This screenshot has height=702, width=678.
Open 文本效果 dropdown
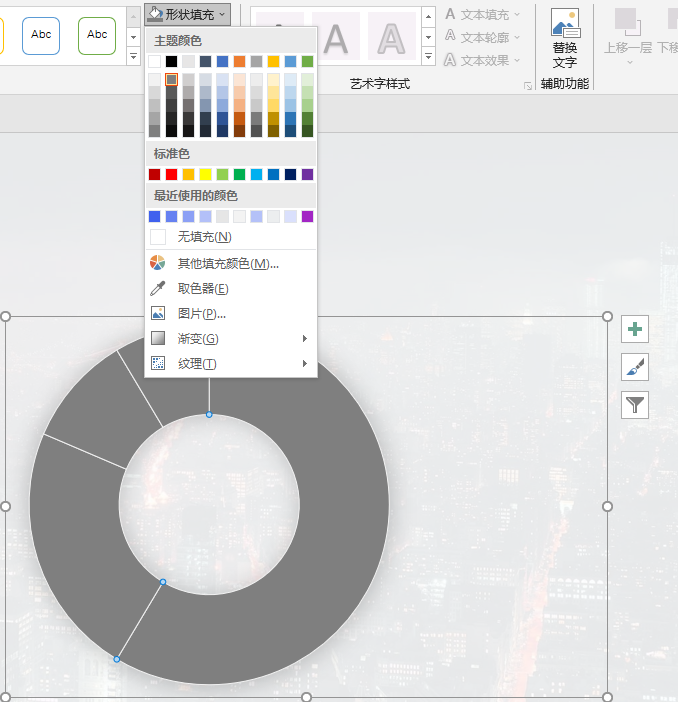click(x=482, y=60)
